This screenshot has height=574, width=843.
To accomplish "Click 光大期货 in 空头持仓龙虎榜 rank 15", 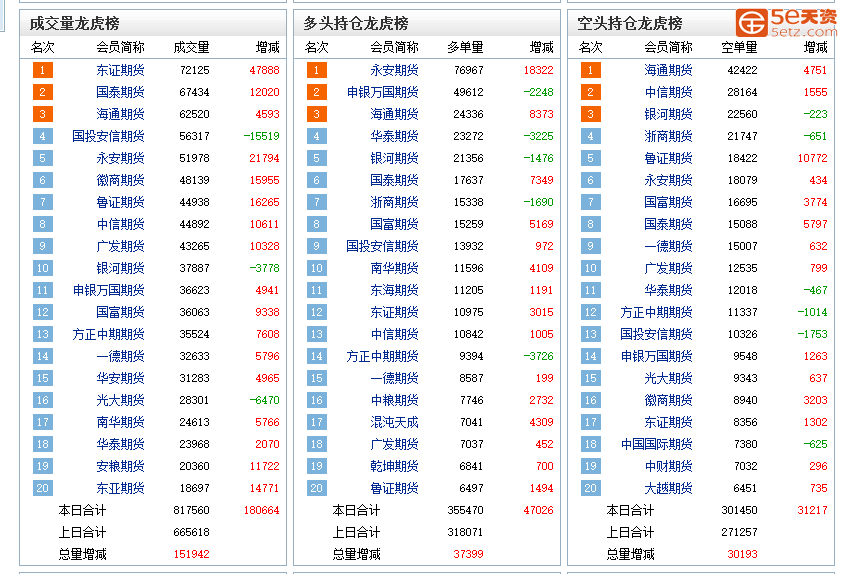I will 668,378.
